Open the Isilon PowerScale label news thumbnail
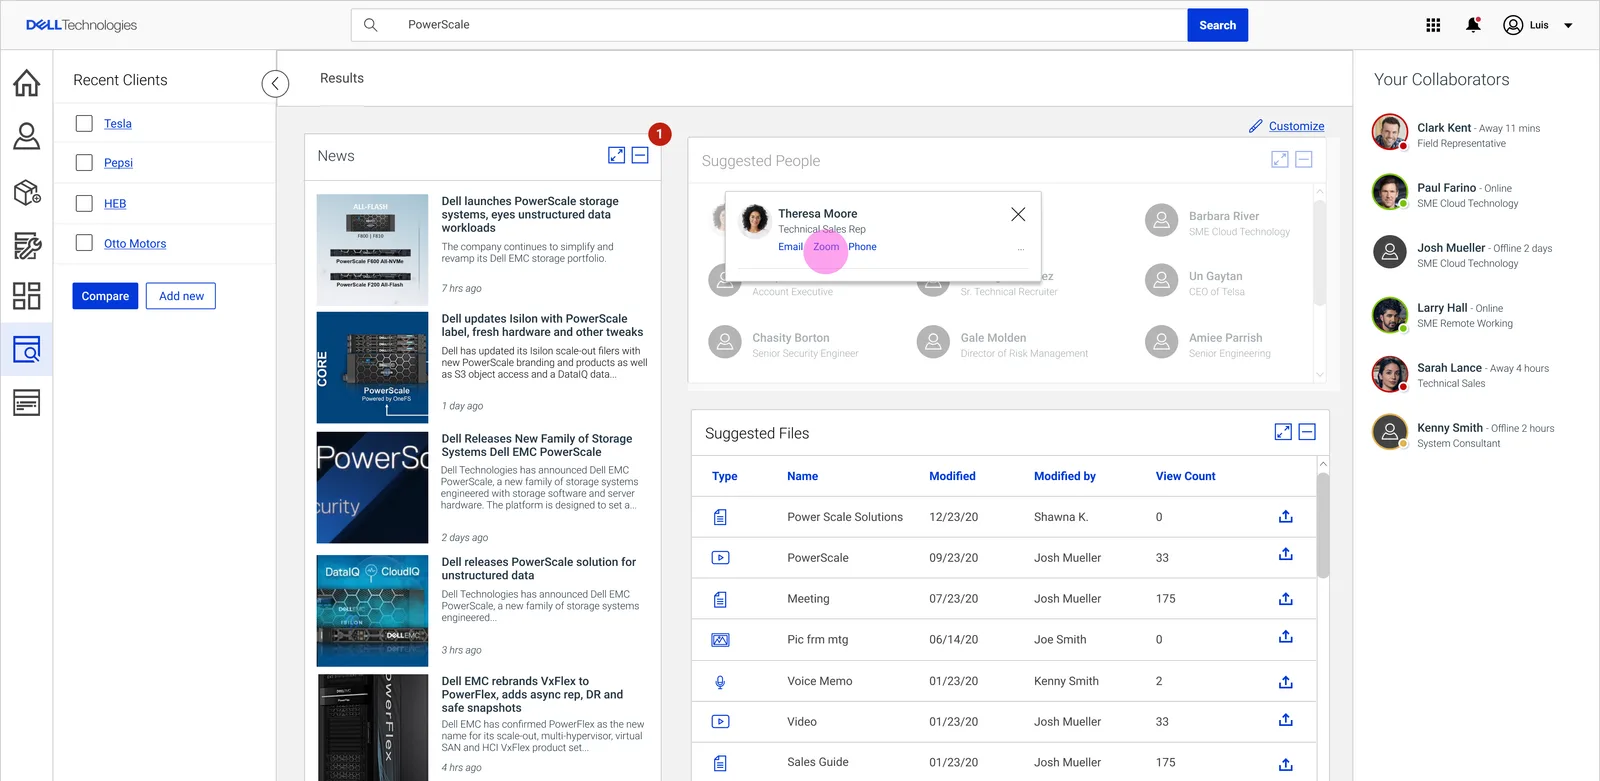 (x=372, y=367)
